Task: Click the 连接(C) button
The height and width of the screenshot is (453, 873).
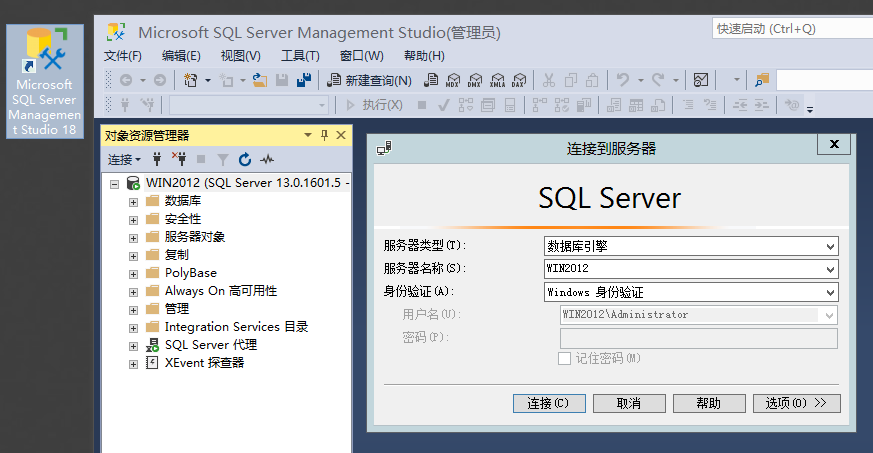Action: click(548, 403)
